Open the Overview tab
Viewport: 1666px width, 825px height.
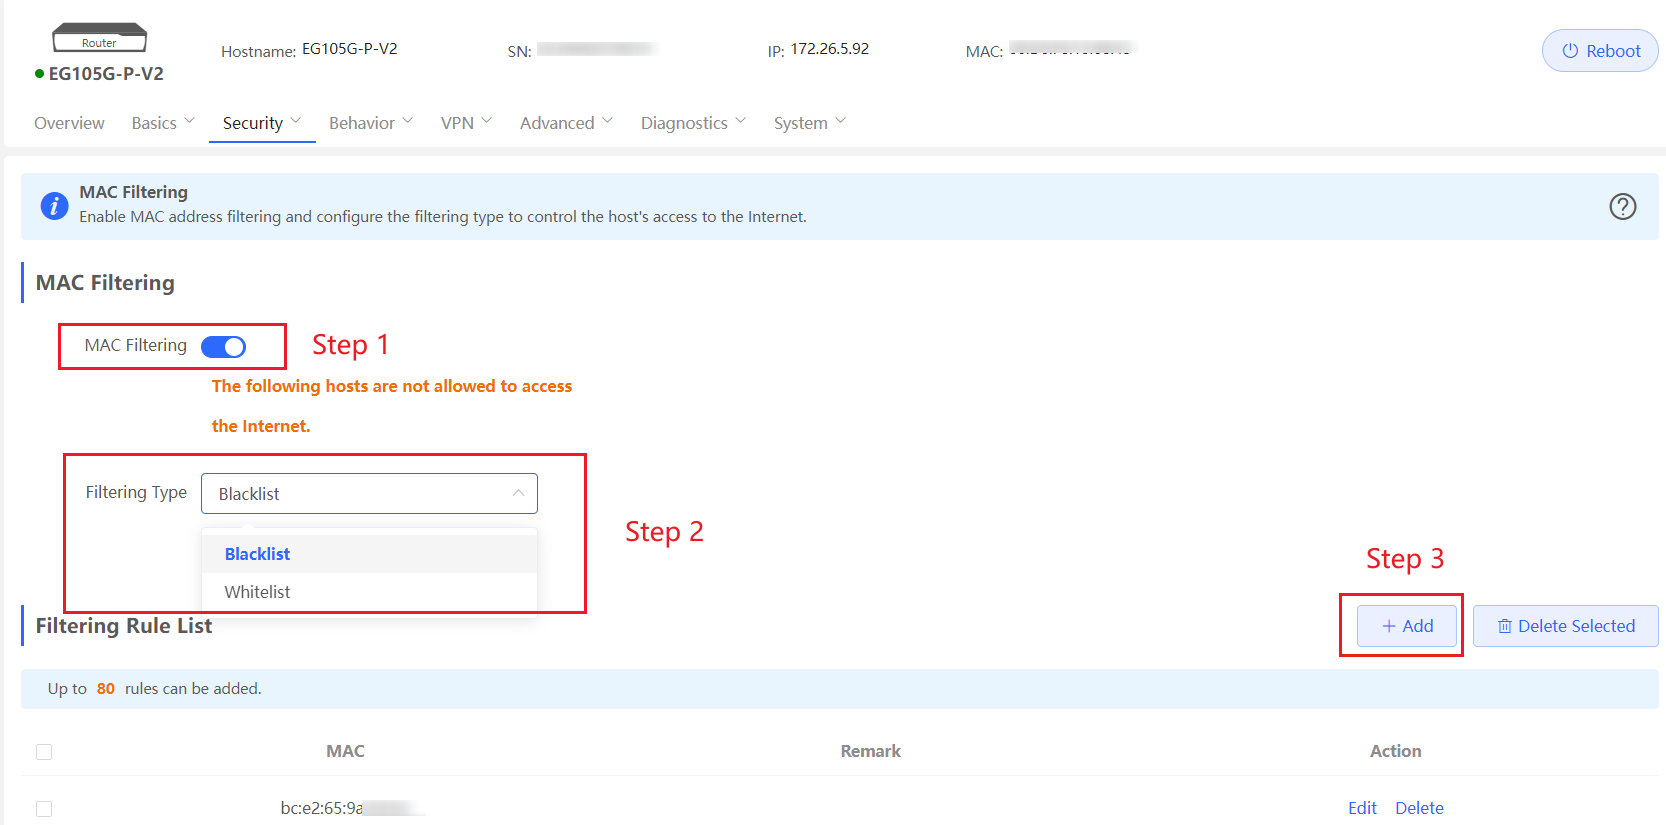click(x=69, y=123)
